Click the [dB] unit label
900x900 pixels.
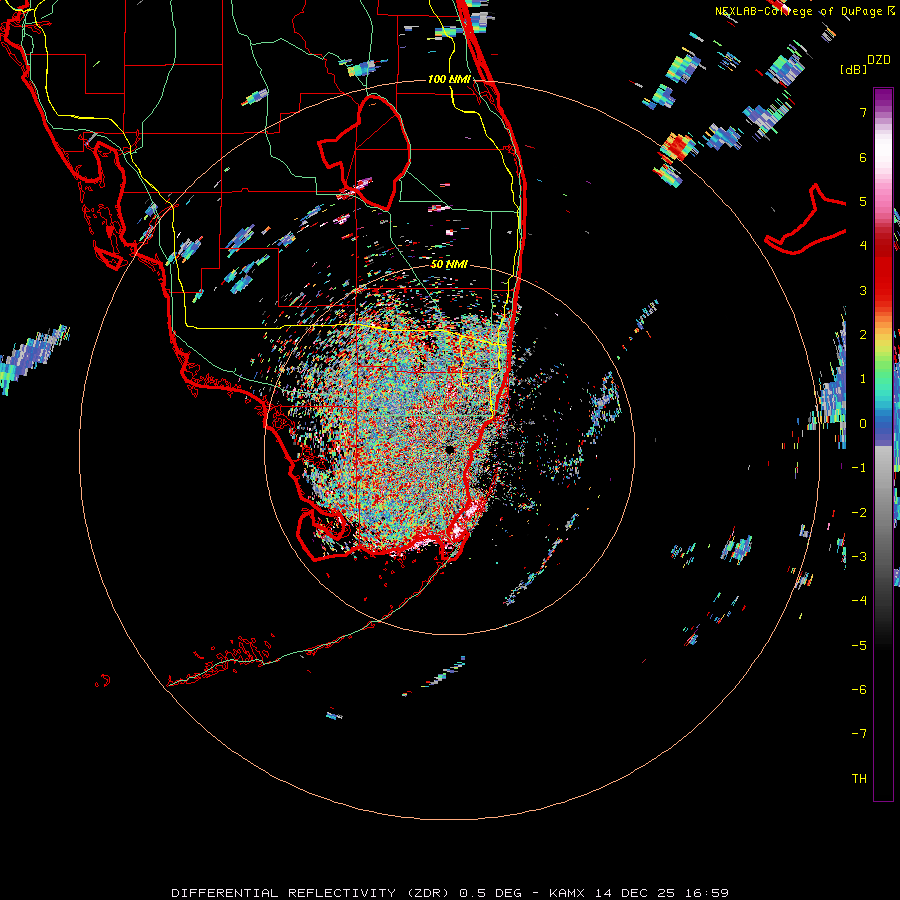854,69
